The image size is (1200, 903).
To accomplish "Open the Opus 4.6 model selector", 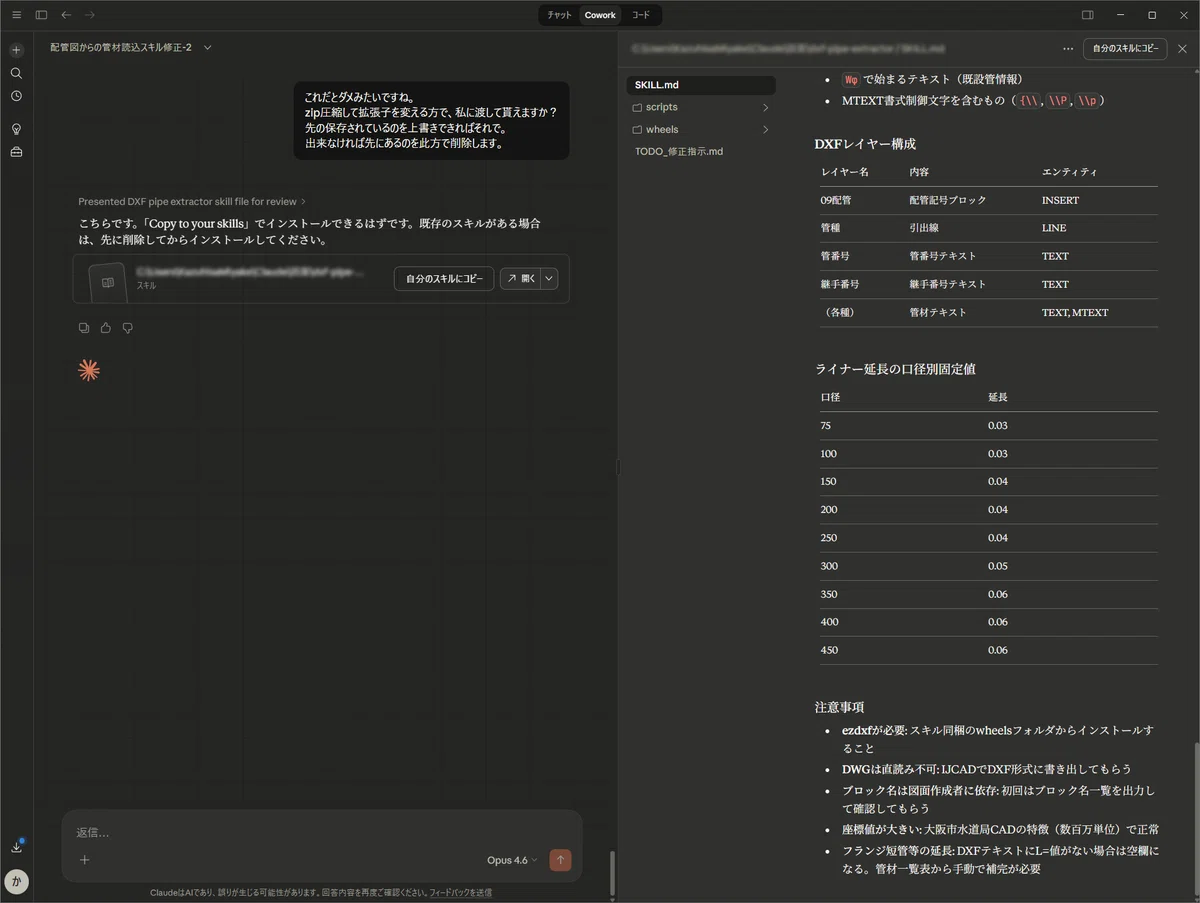I will (512, 860).
